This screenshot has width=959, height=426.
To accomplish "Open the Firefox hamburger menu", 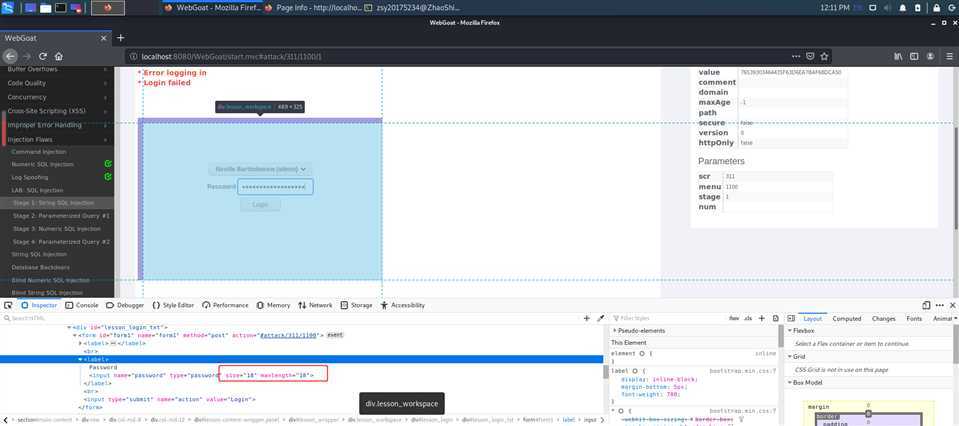I will [947, 56].
